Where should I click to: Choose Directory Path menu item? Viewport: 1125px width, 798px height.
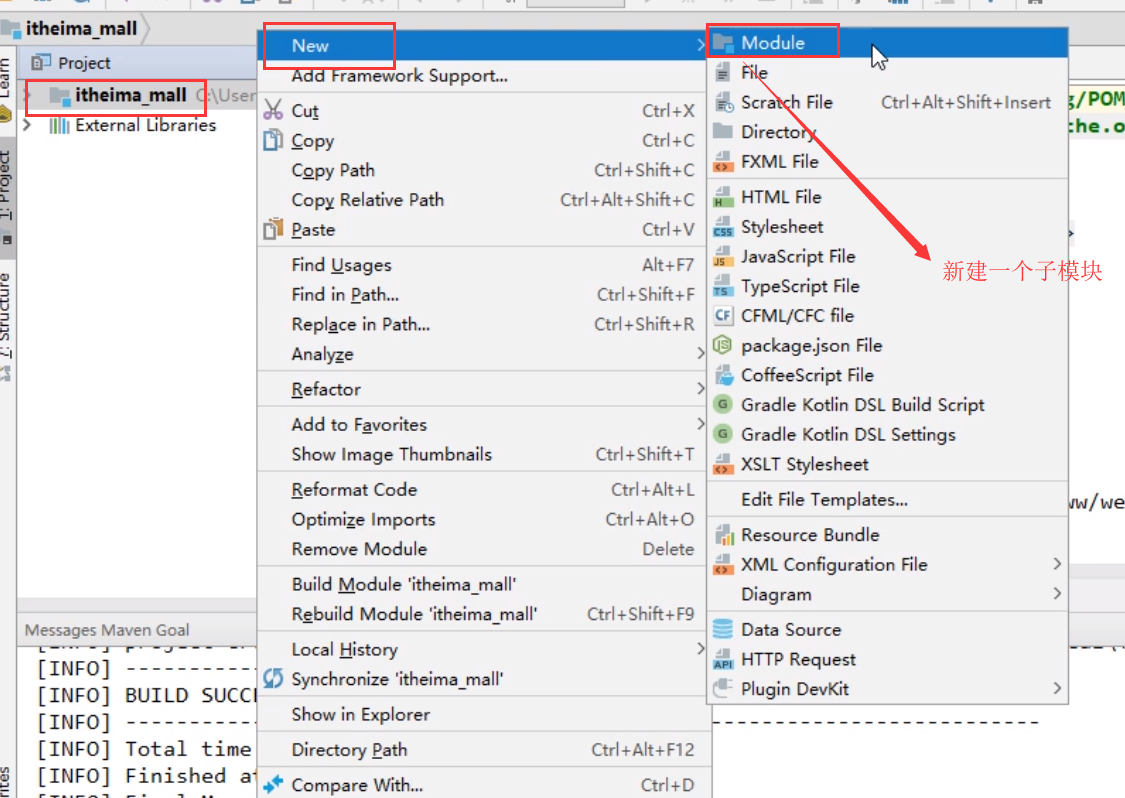(x=484, y=750)
